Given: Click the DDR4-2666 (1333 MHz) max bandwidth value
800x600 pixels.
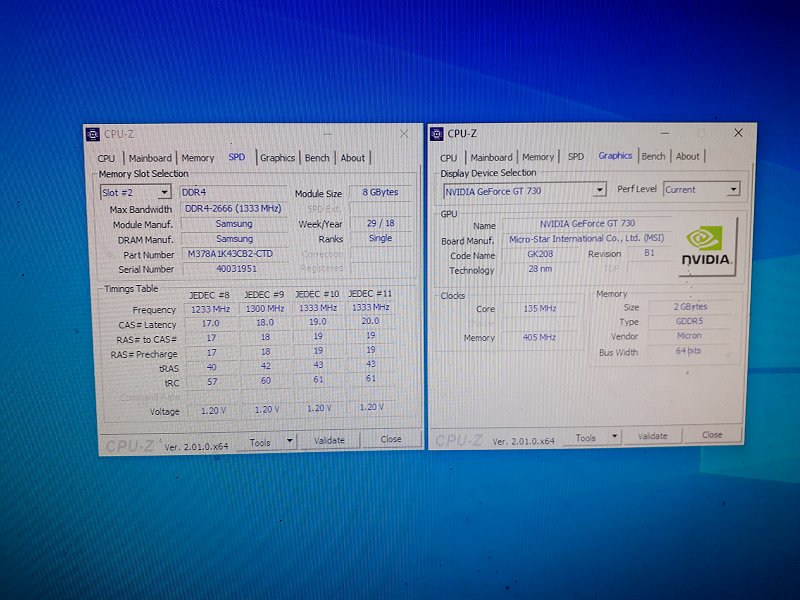Looking at the screenshot, I should 233,208.
